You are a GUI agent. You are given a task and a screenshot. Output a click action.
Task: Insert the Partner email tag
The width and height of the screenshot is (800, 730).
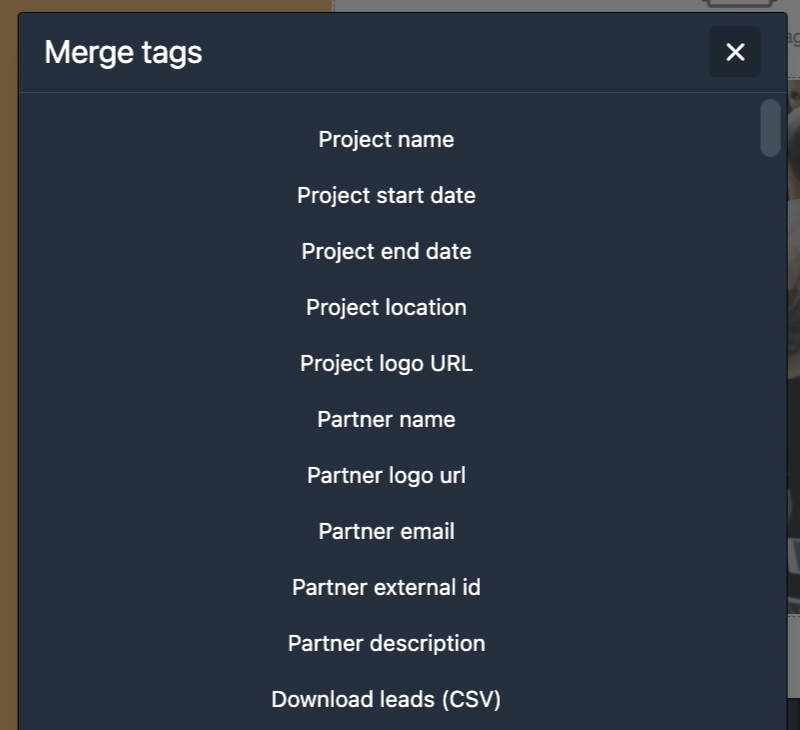point(386,532)
